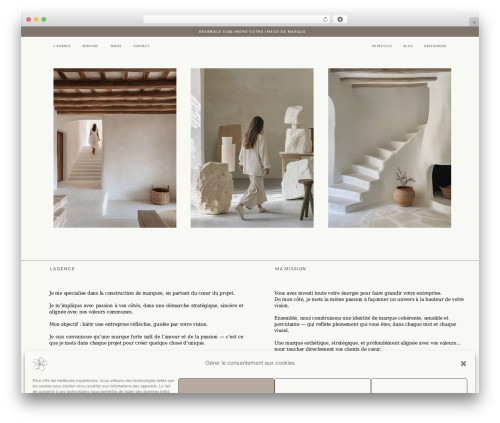Open the Blog menu item
500x423 pixels.
click(x=408, y=46)
